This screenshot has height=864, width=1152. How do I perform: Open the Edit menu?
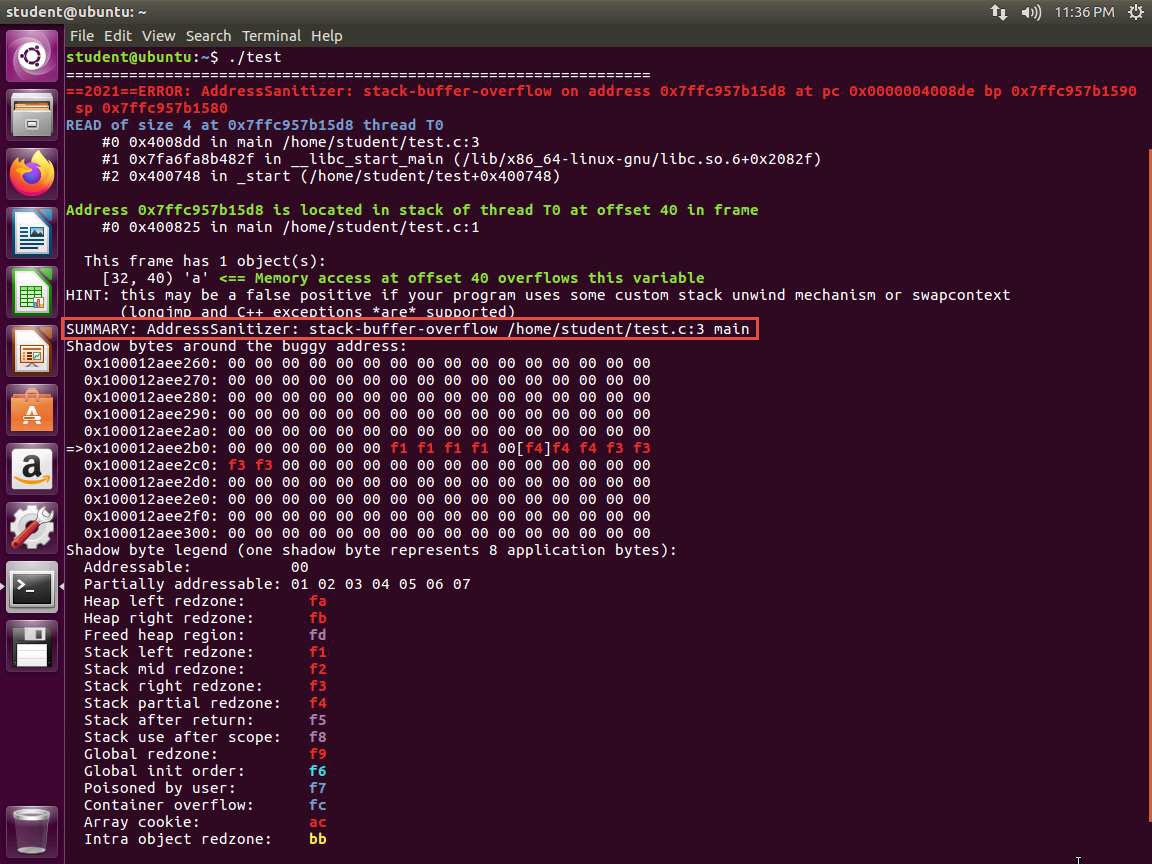tap(118, 36)
